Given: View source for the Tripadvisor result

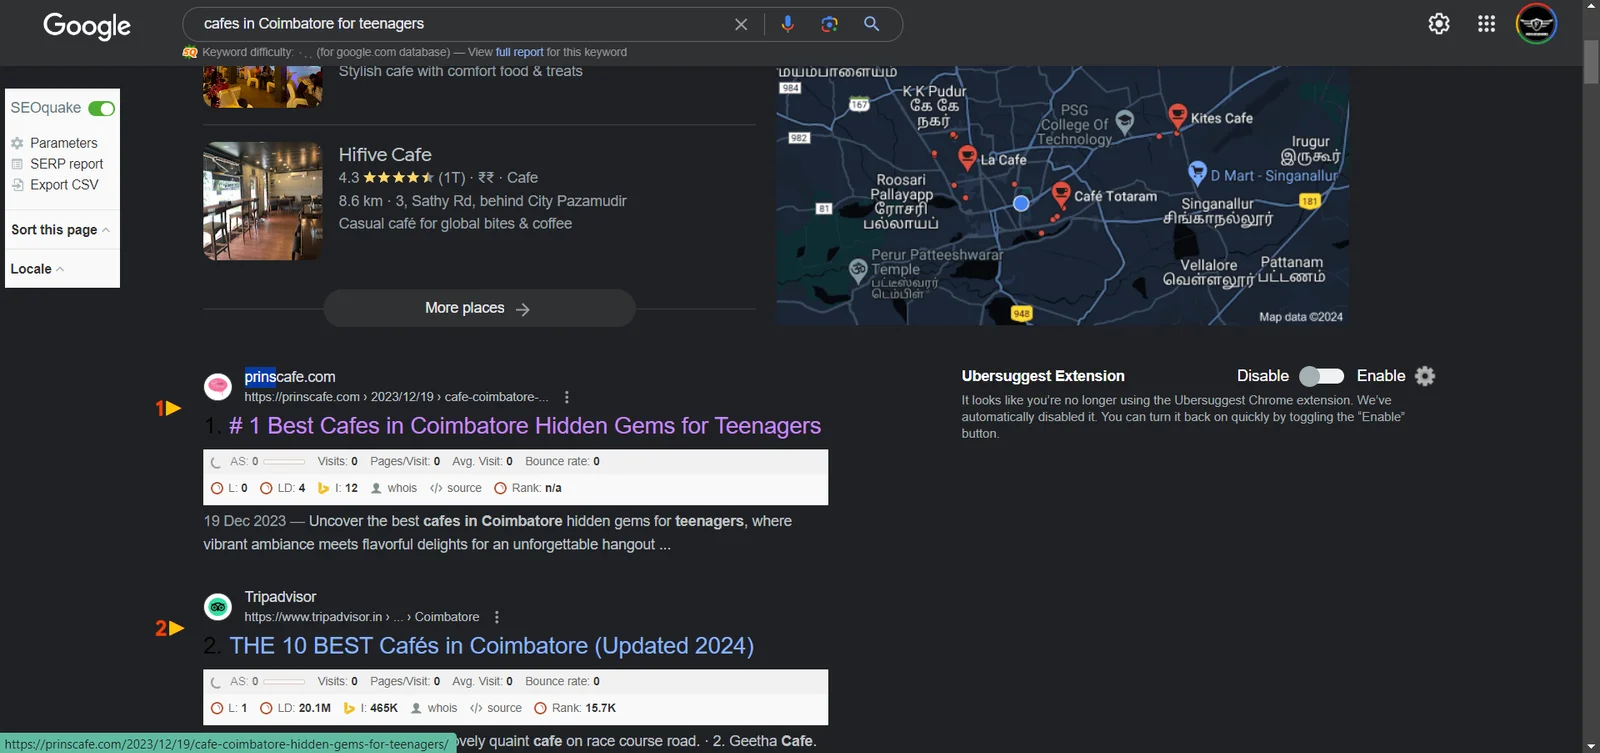Looking at the screenshot, I should point(496,708).
